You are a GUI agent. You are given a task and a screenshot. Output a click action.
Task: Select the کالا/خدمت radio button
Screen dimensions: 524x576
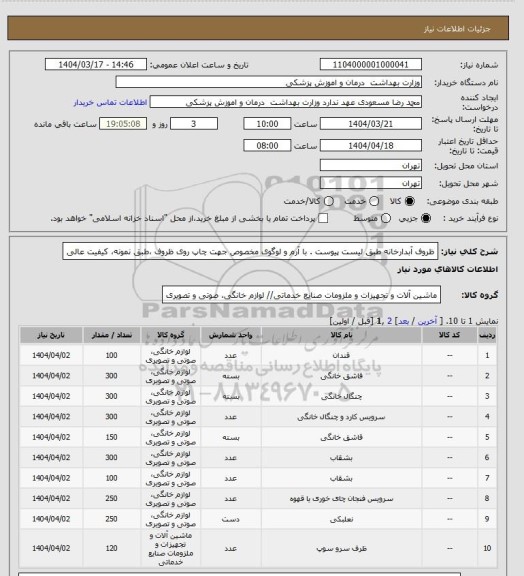329,201
